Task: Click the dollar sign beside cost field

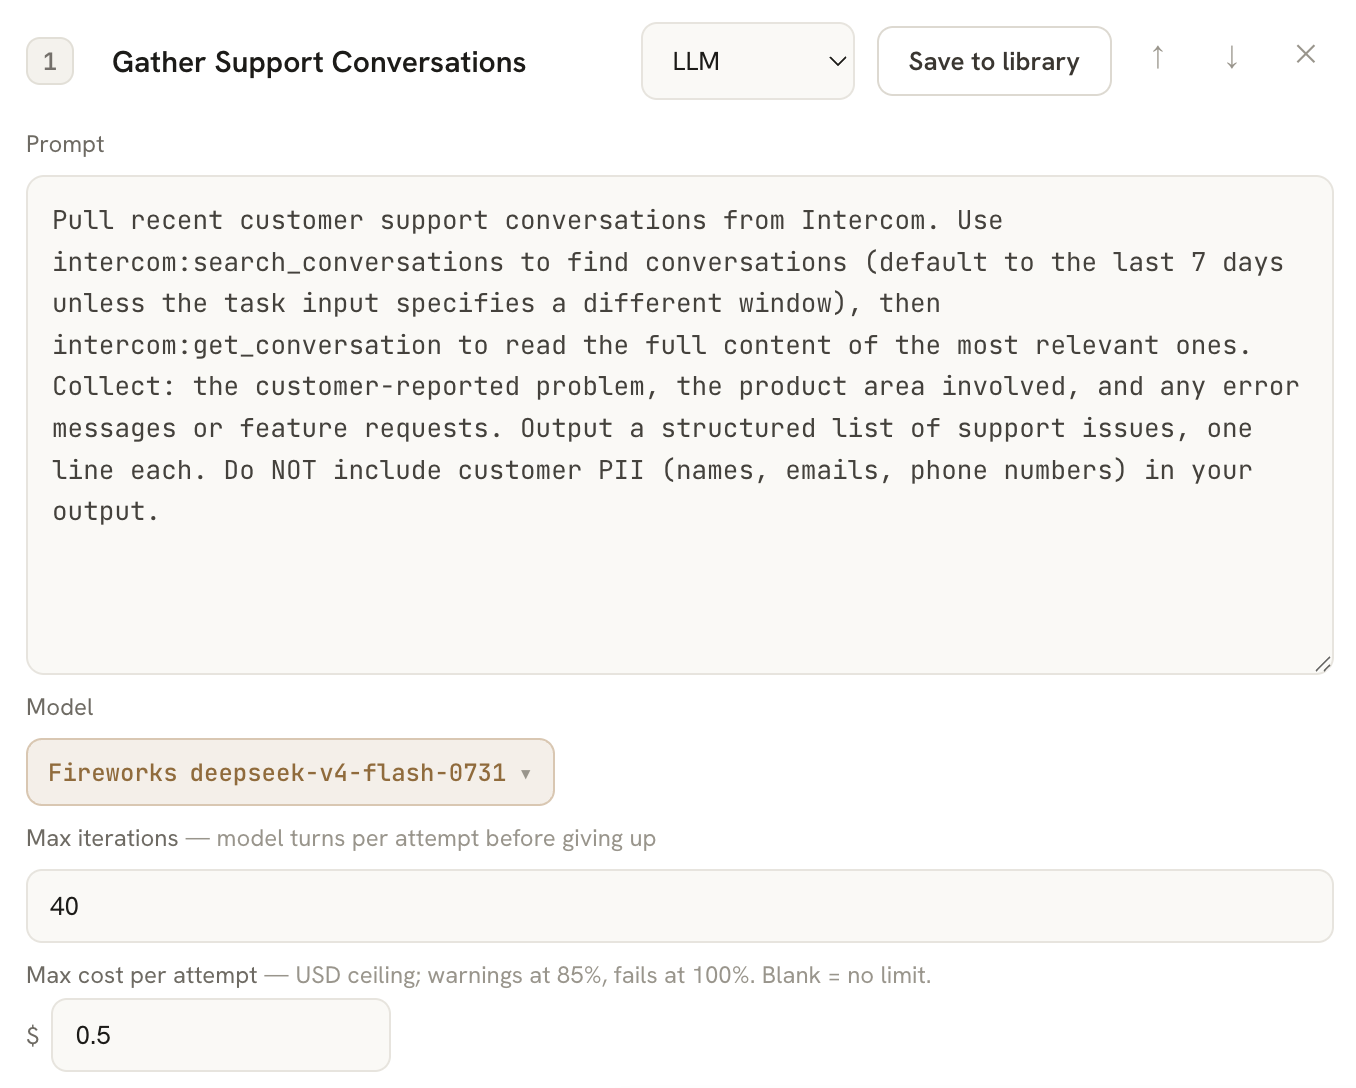Action: coord(33,1035)
